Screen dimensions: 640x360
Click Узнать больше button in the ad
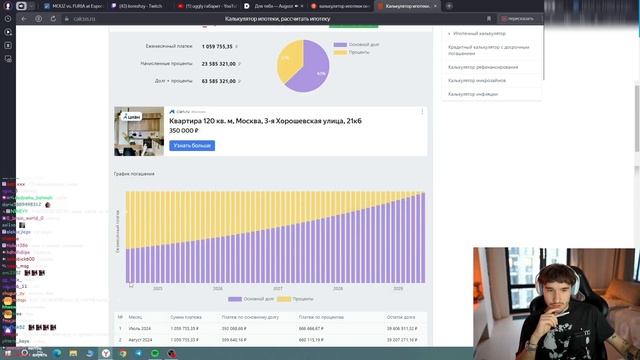tap(192, 146)
